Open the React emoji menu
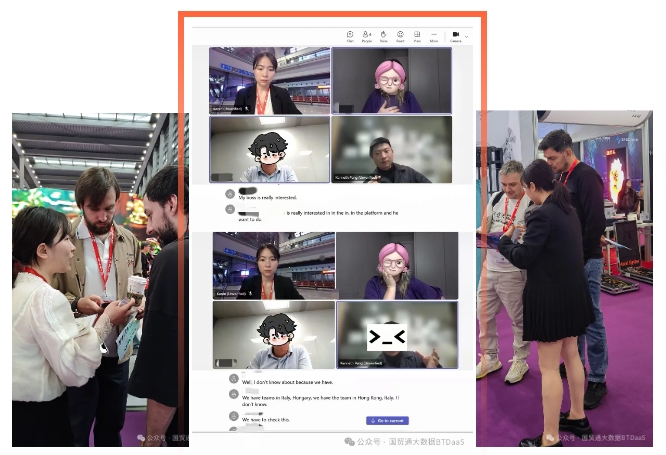Viewport: 666px width, 455px height. coord(400,36)
